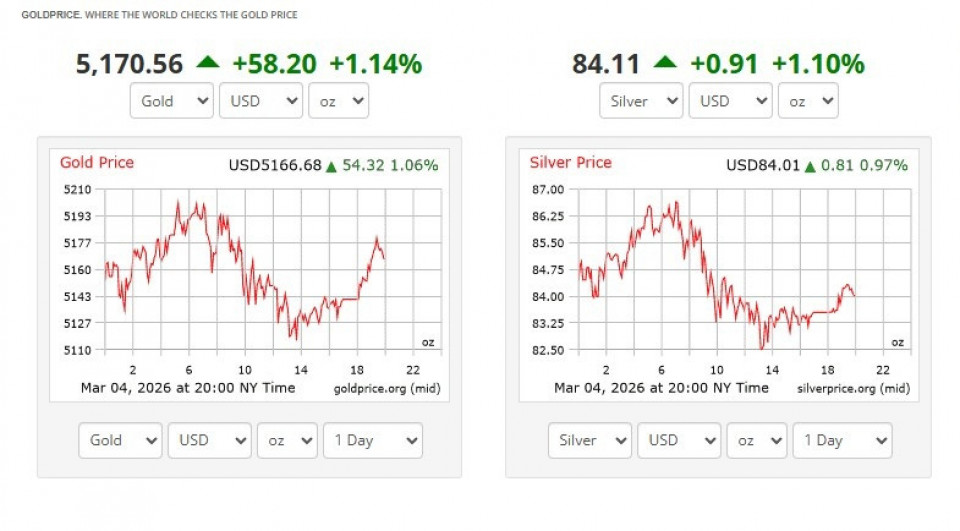Click the silverprice.org (mid) chart label

853,388
